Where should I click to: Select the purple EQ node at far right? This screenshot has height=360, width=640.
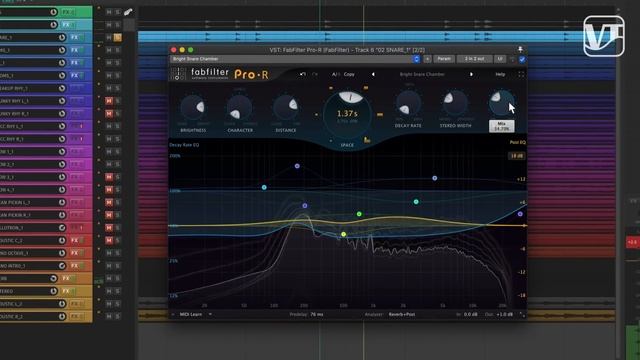pos(520,214)
